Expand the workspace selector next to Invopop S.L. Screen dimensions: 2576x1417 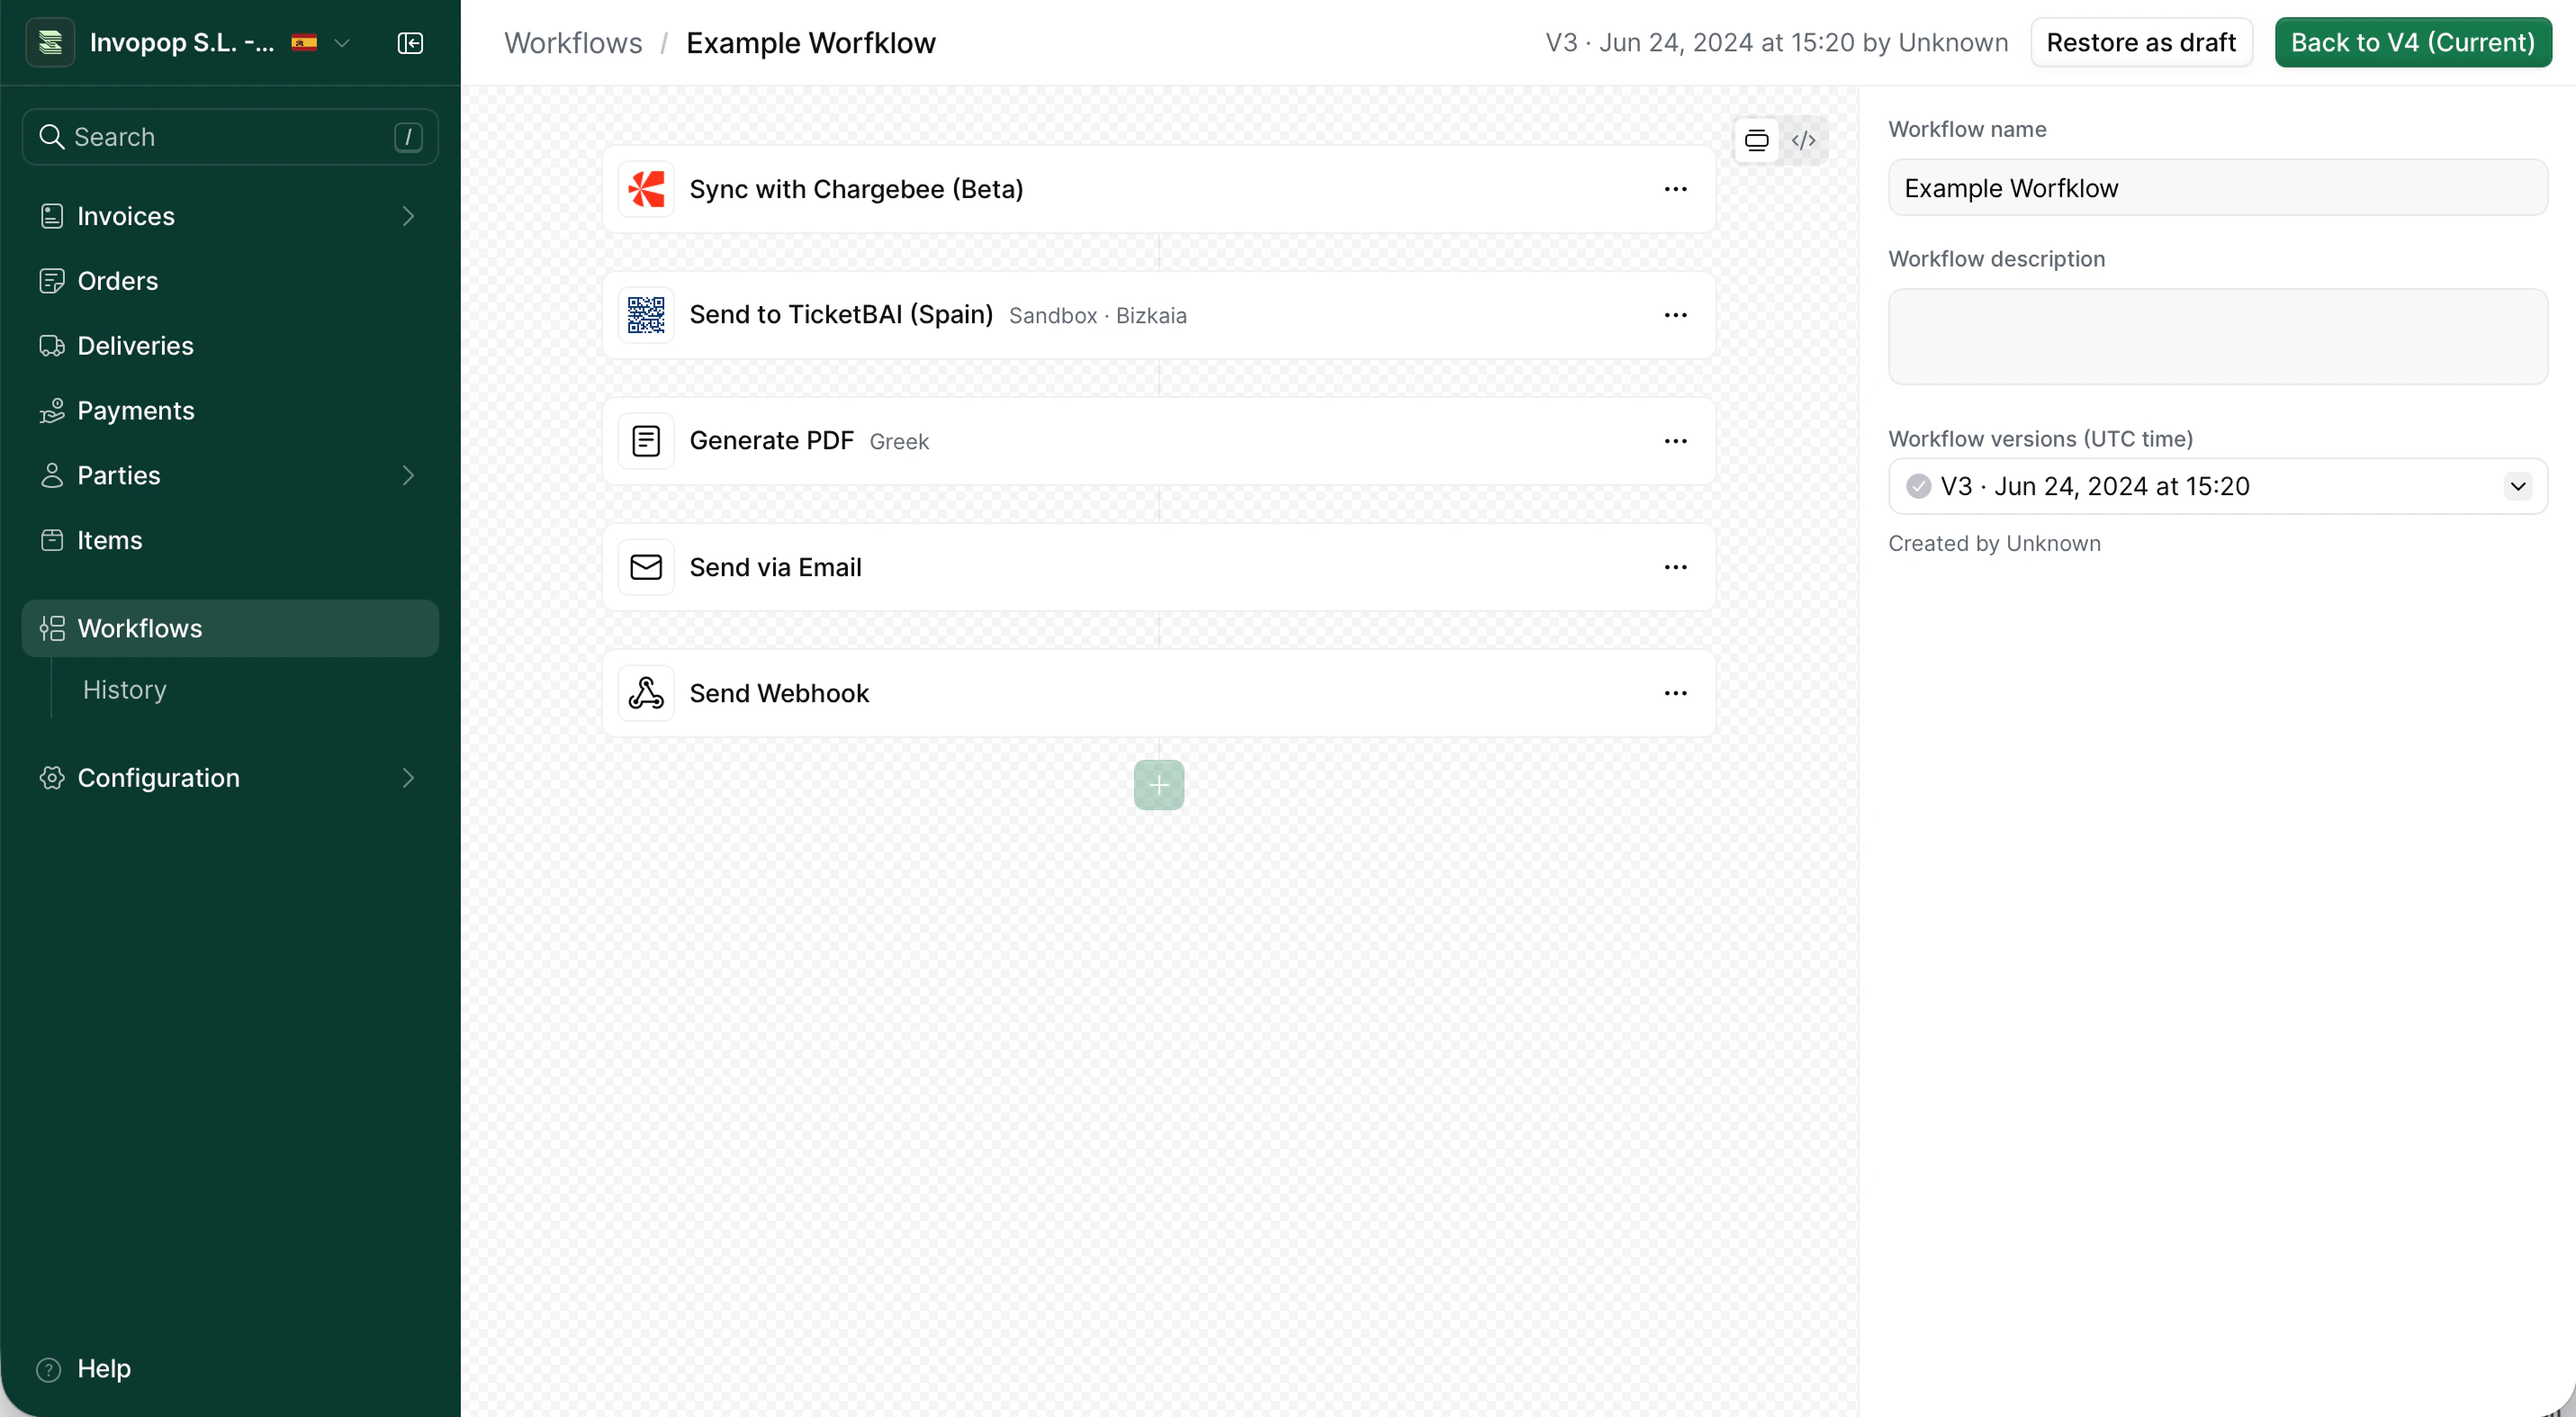[344, 43]
